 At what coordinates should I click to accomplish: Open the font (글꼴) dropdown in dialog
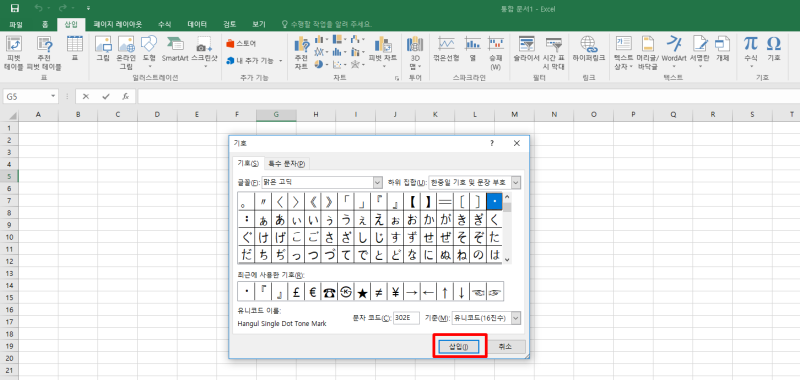click(378, 182)
